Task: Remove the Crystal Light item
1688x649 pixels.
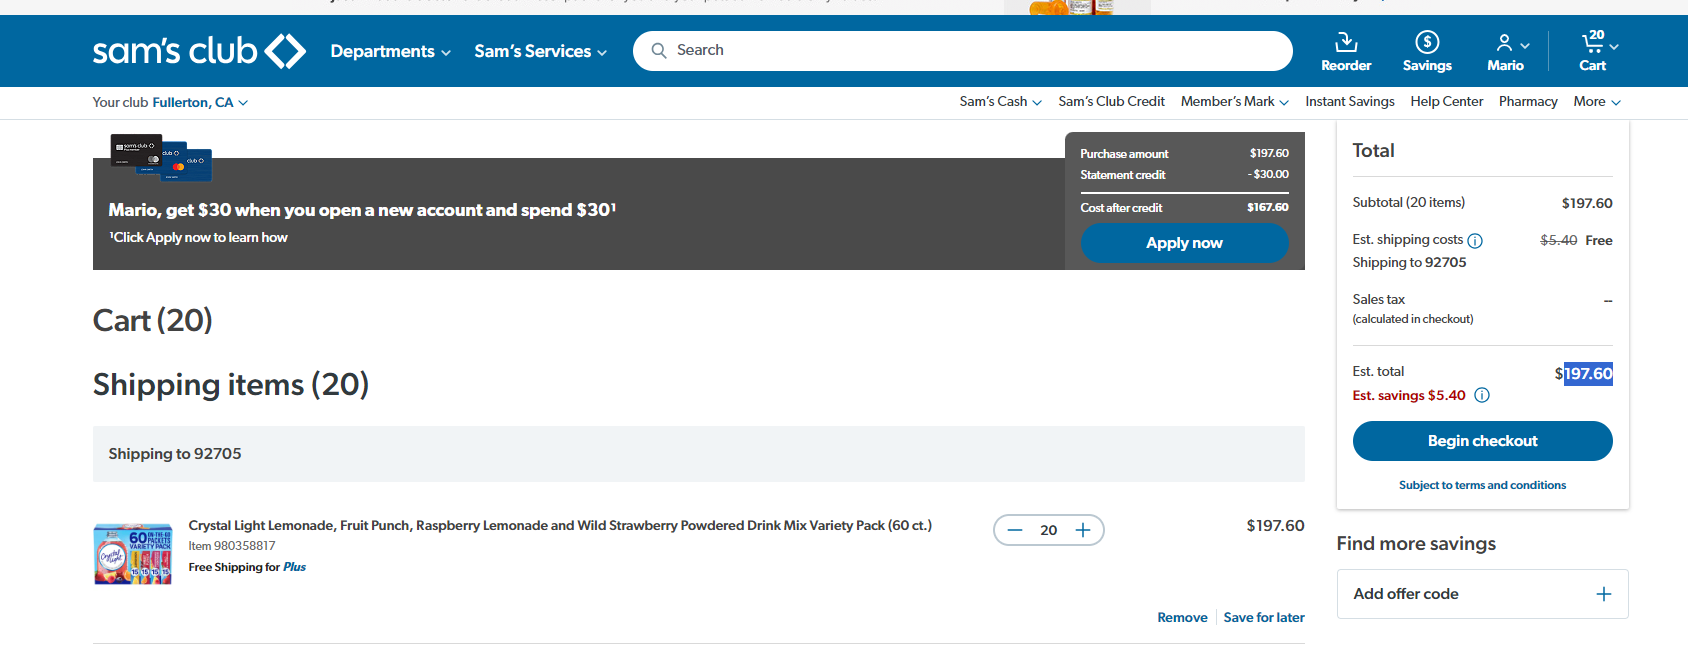Action: click(x=1182, y=618)
